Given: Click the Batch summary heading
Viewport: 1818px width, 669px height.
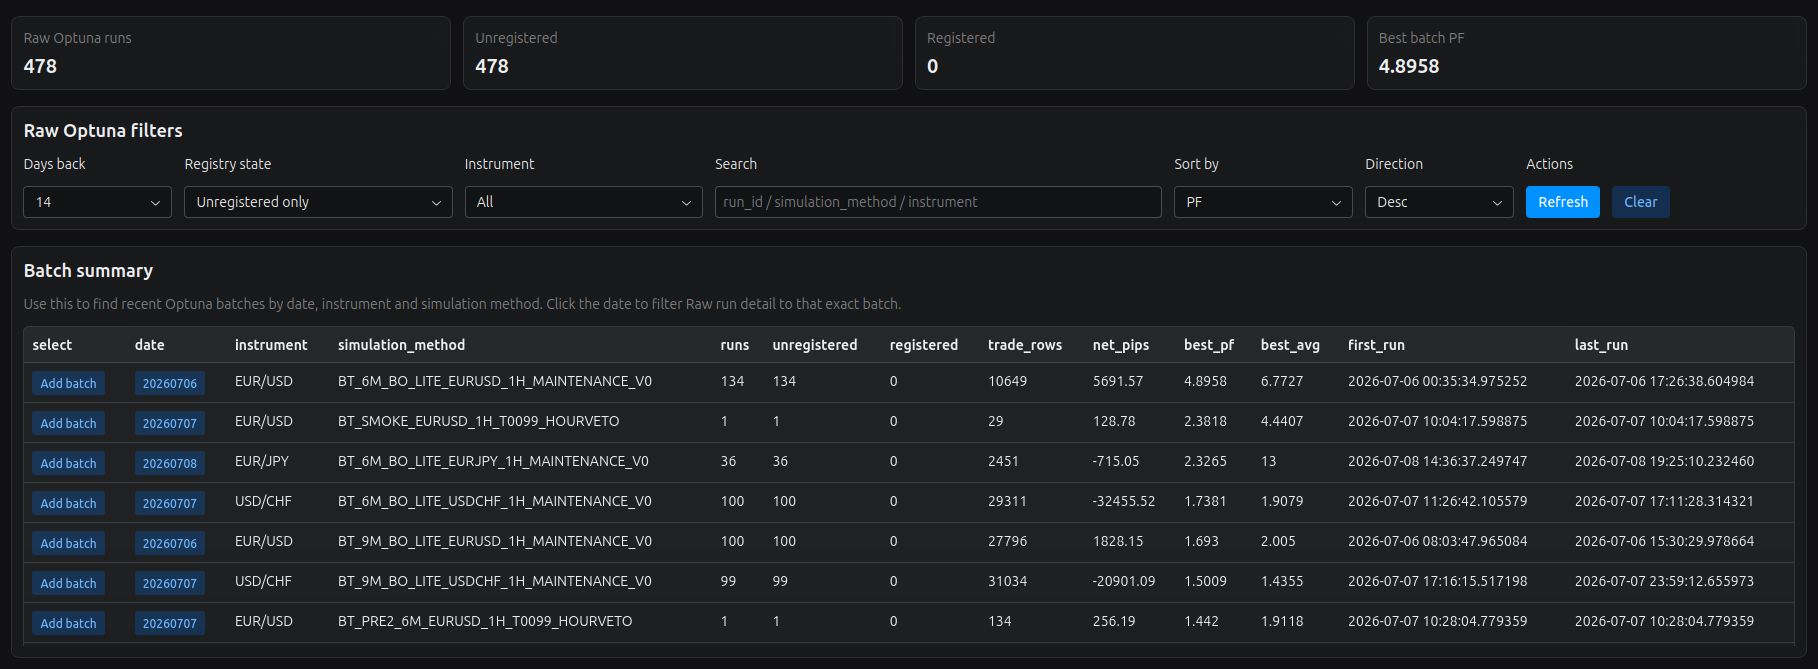Looking at the screenshot, I should pos(88,271).
